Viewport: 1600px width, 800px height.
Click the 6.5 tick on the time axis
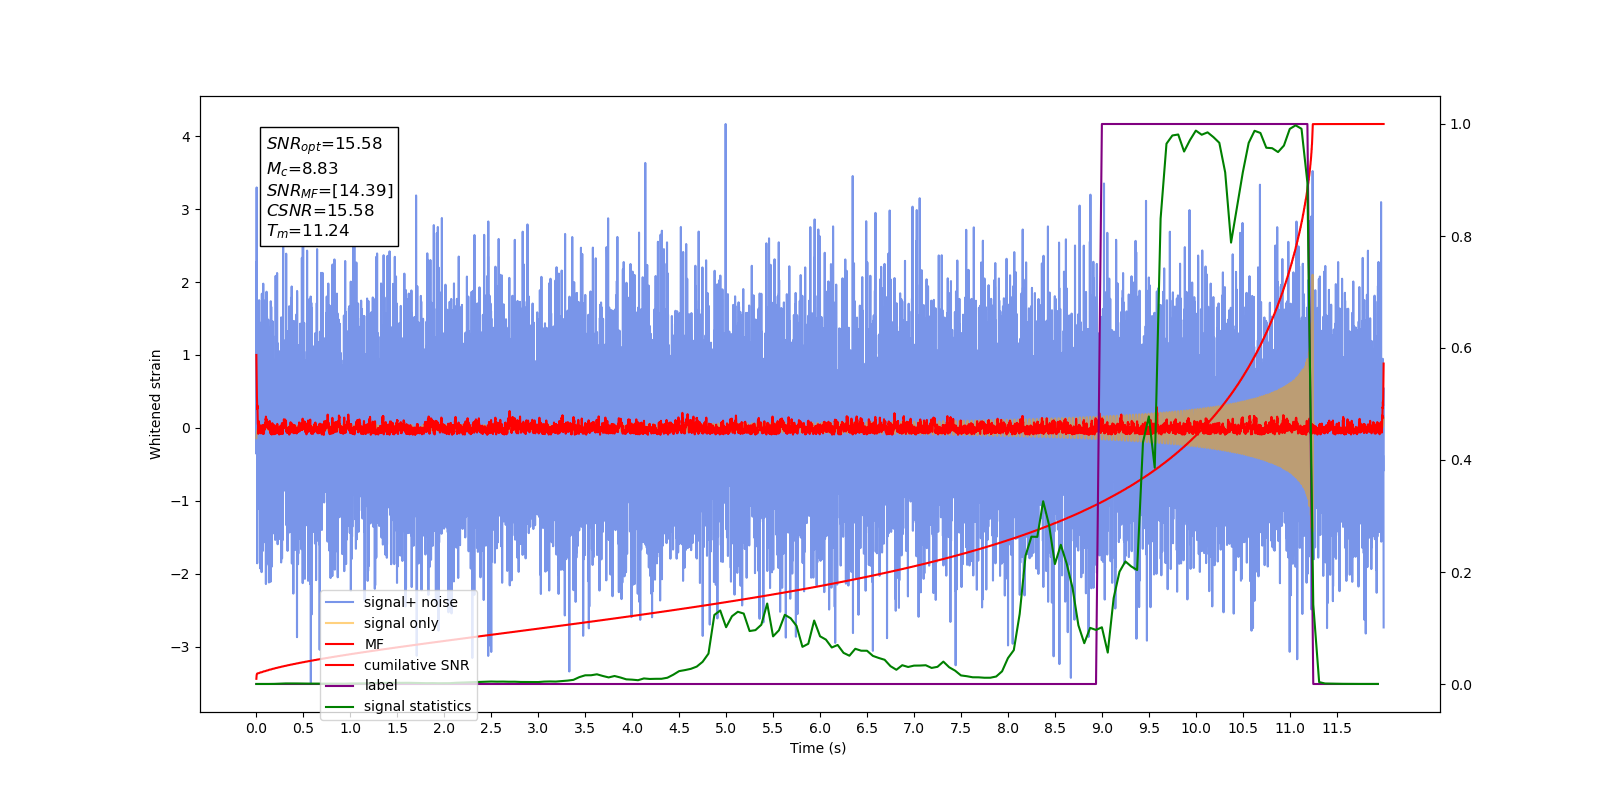coord(867,728)
